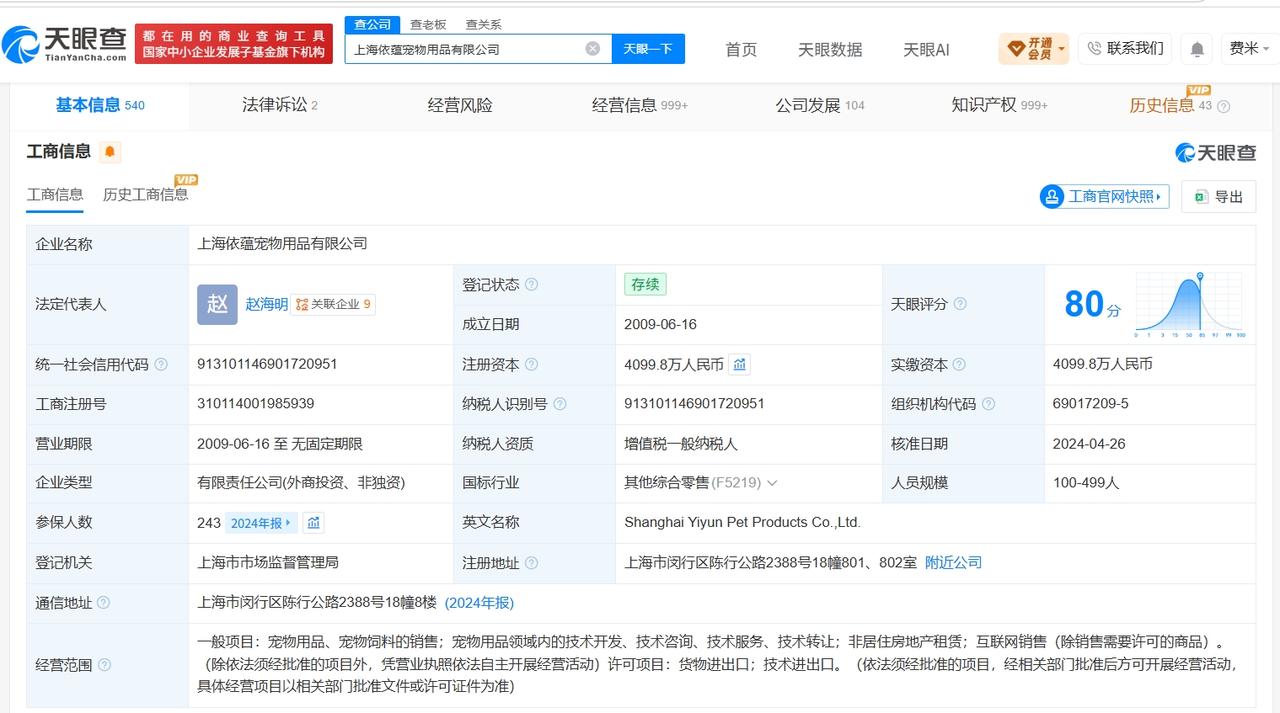Click the 关联企业 9 badge
Image resolution: width=1280 pixels, height=713 pixels.
tap(333, 304)
